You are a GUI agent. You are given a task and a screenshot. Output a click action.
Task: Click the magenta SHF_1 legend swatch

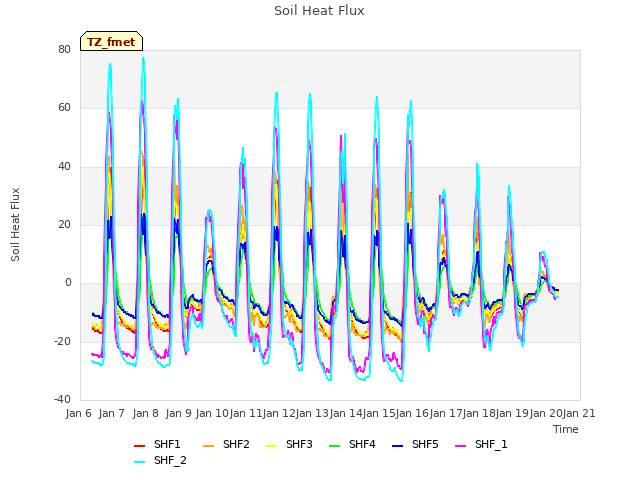460,446
